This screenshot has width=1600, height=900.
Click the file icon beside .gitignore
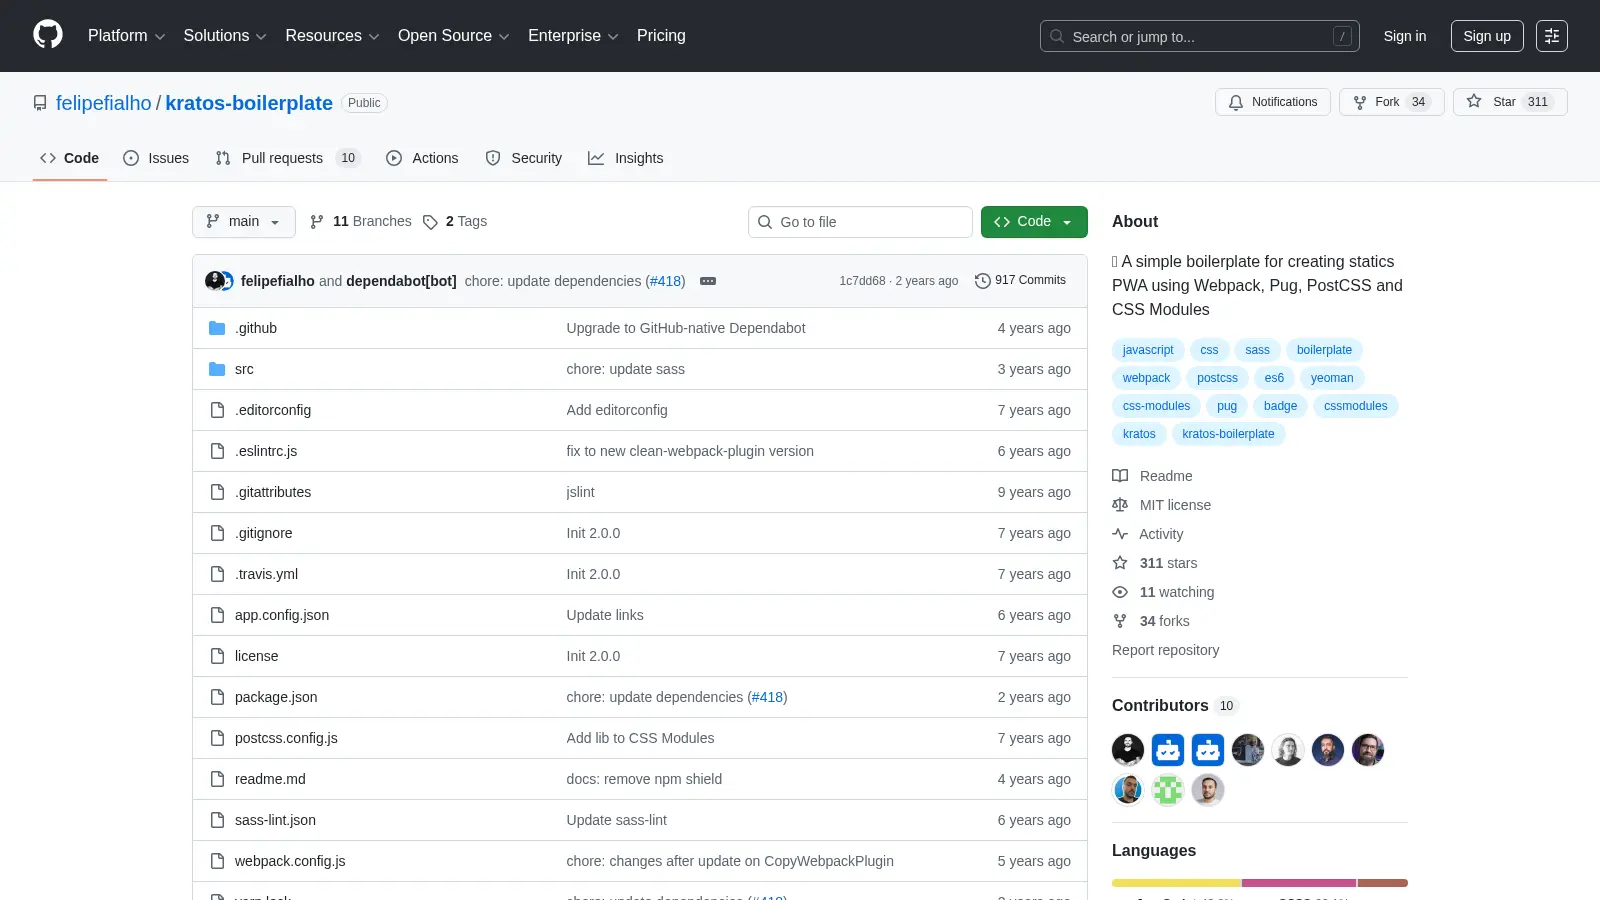pos(217,533)
